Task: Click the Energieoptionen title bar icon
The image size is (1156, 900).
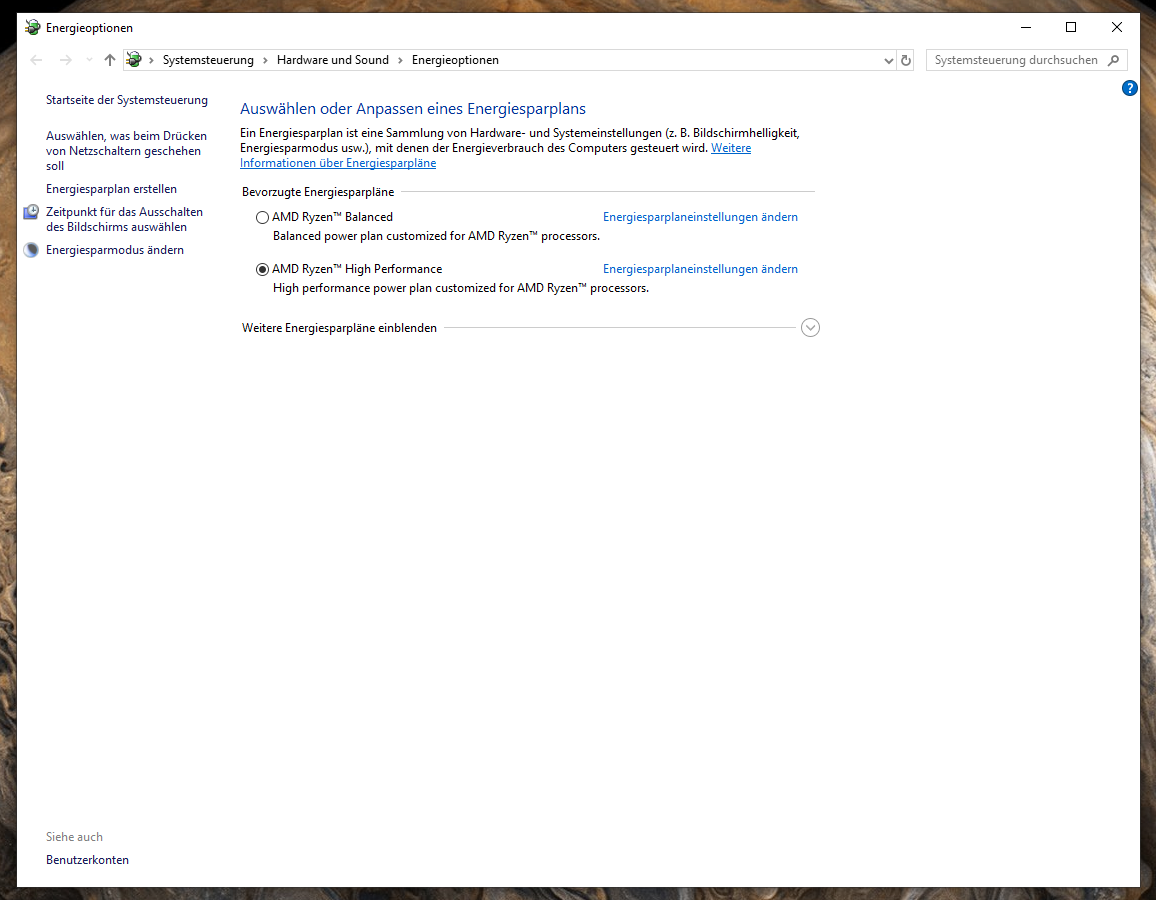Action: [x=32, y=27]
